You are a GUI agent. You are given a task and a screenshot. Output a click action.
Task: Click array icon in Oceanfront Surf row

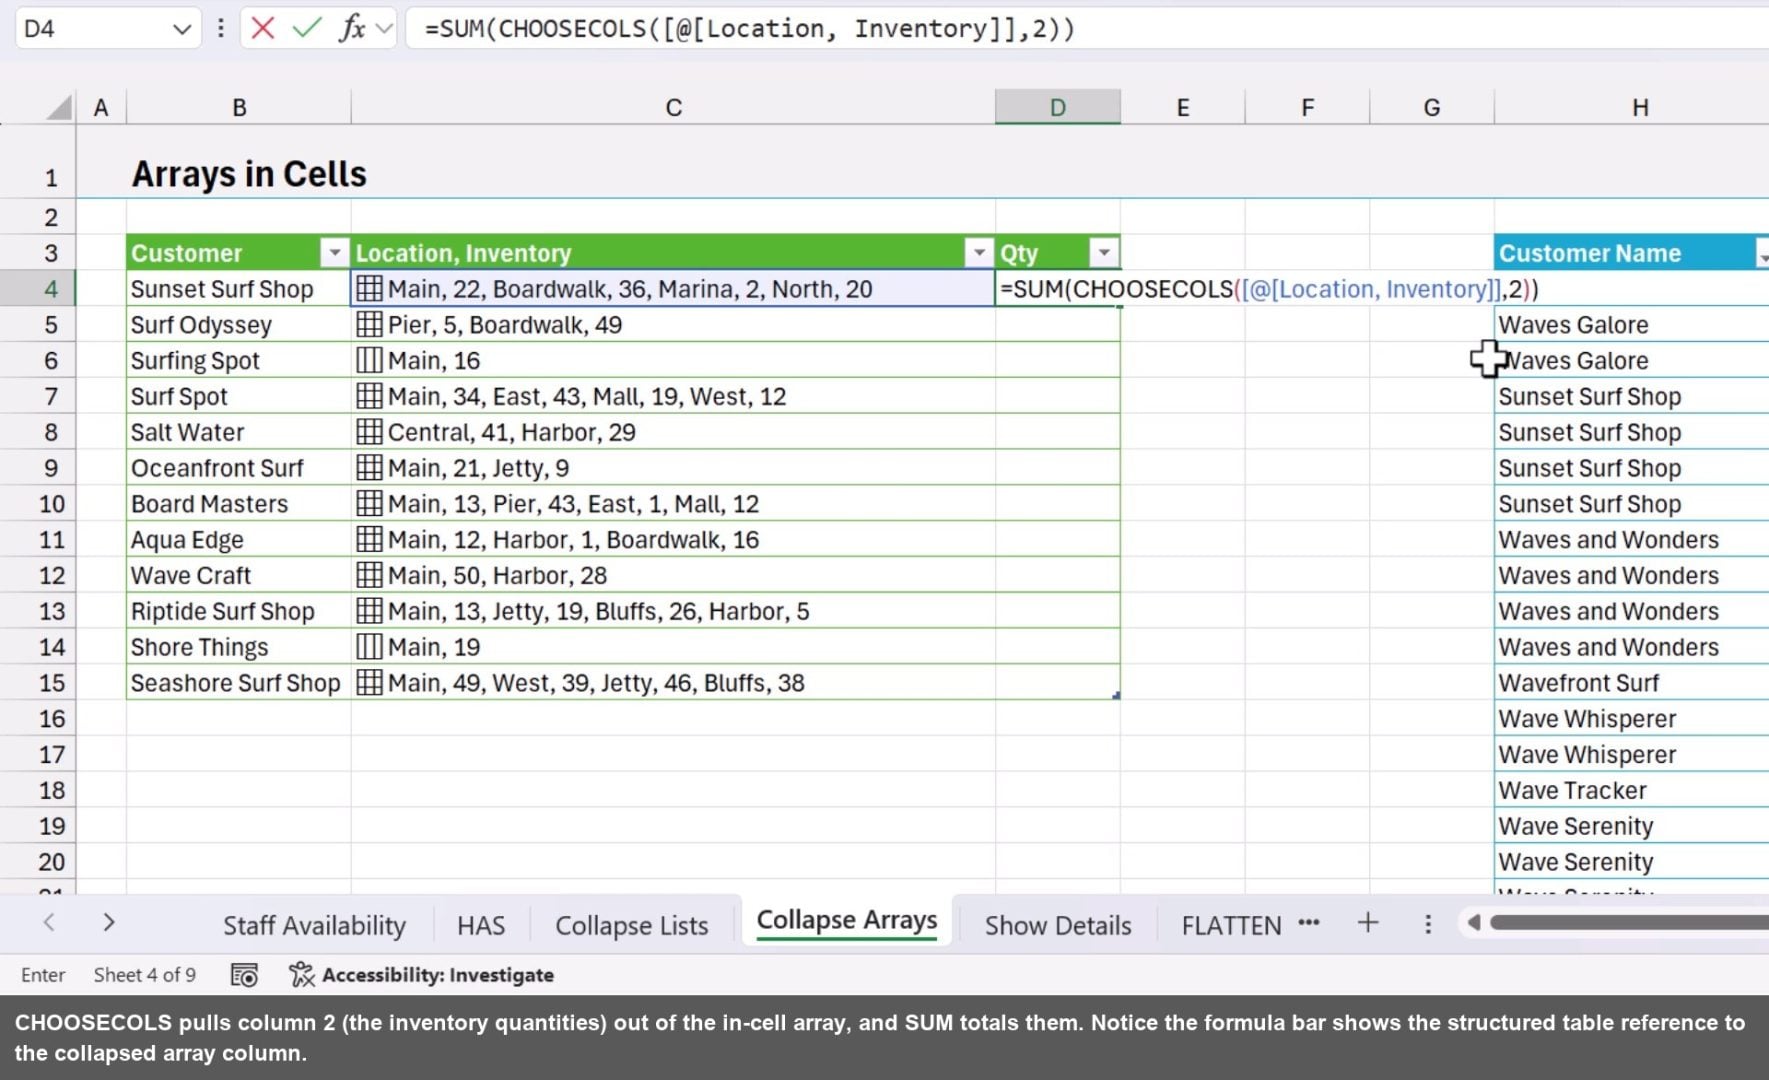pyautogui.click(x=369, y=468)
